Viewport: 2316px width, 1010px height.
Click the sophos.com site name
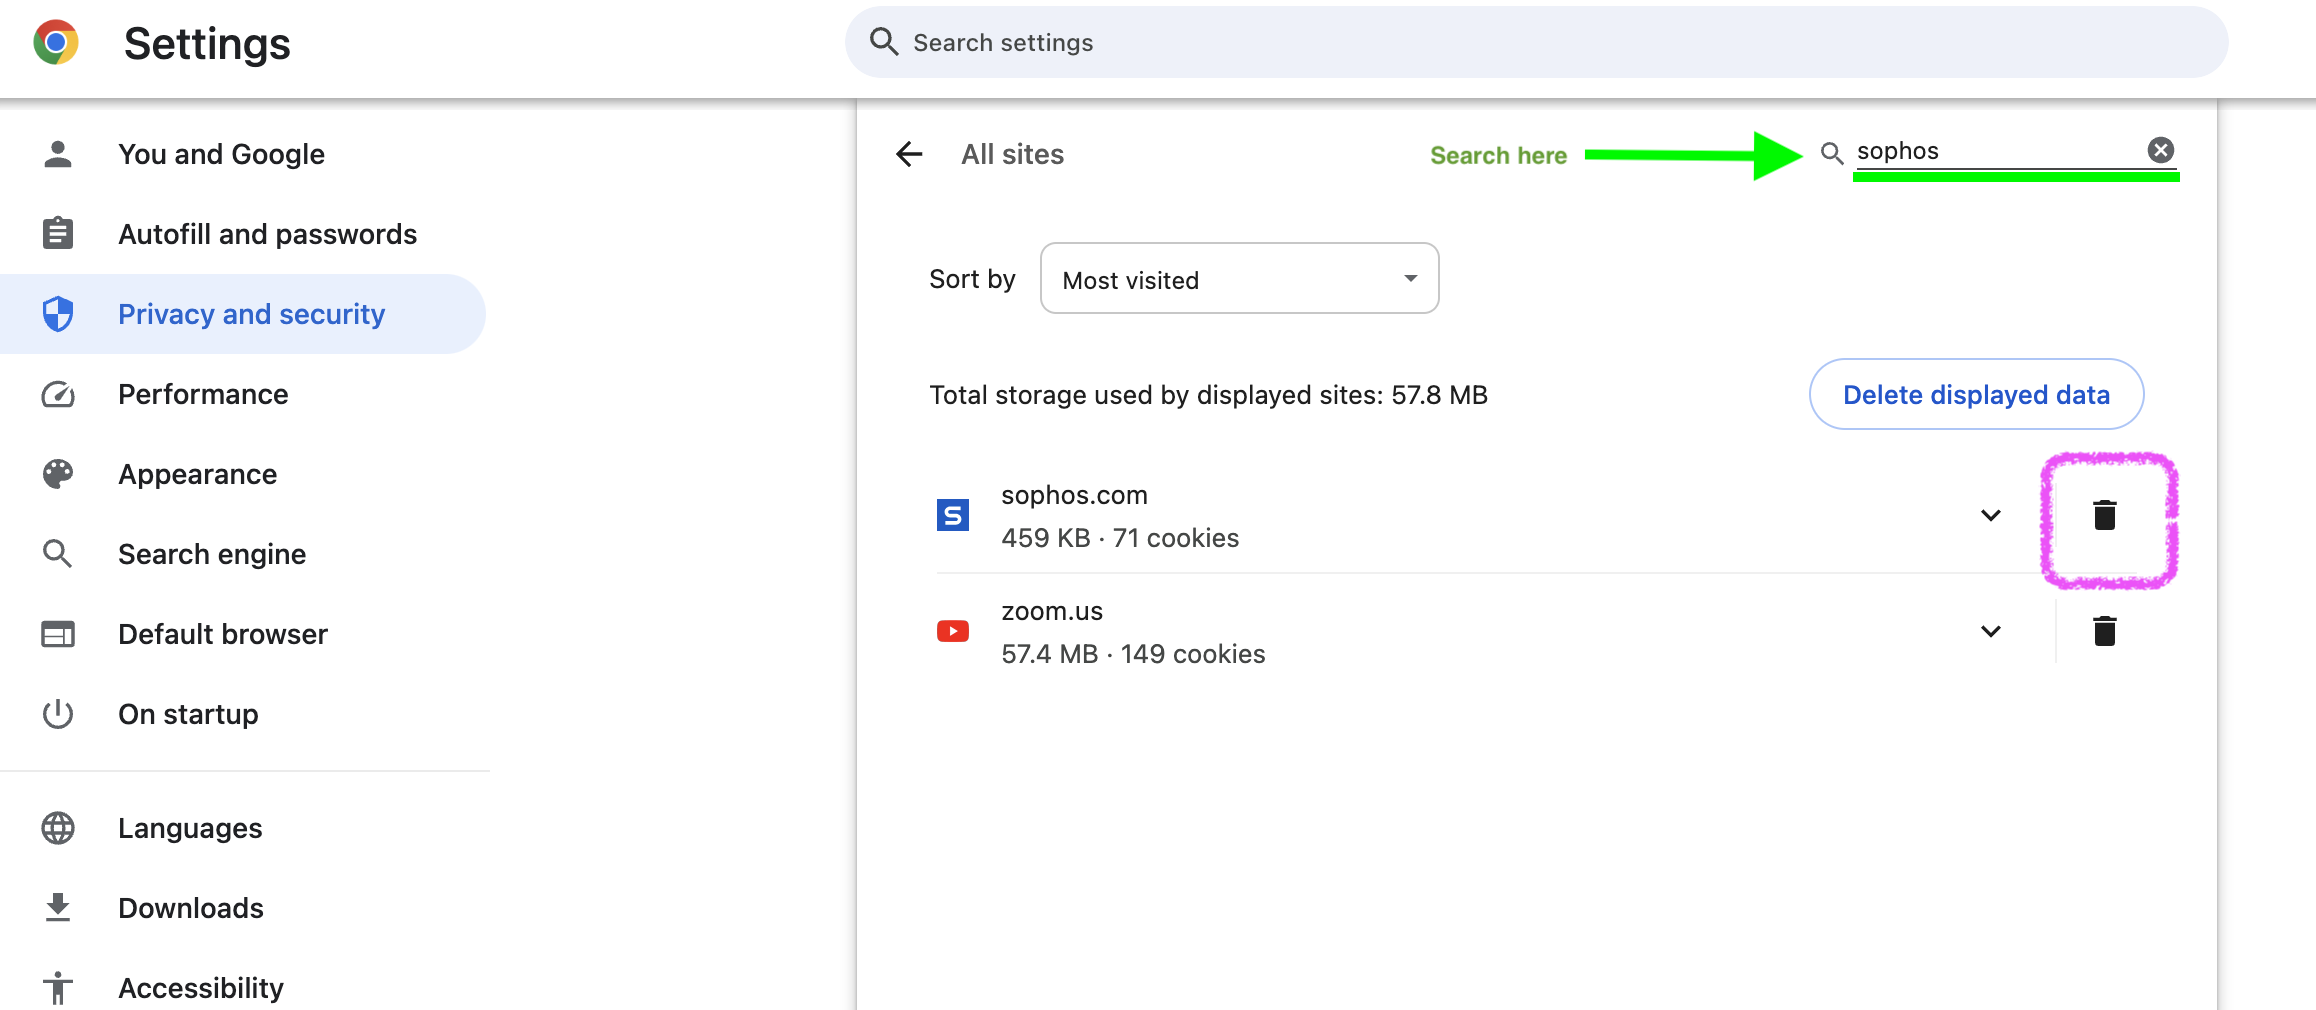click(1074, 495)
